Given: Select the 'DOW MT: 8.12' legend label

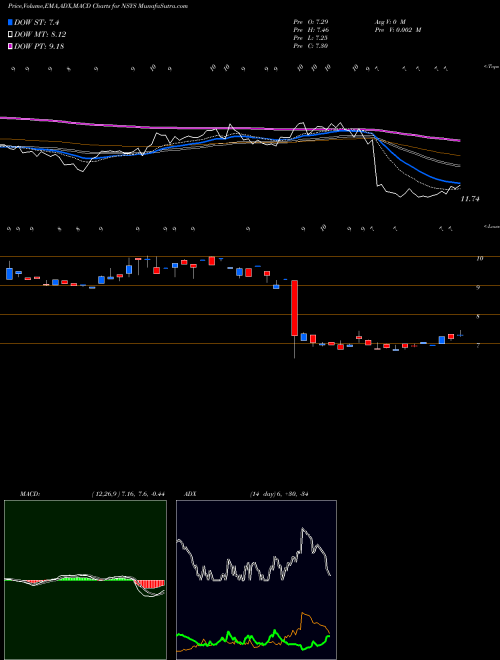Looking at the screenshot, I should point(40,35).
